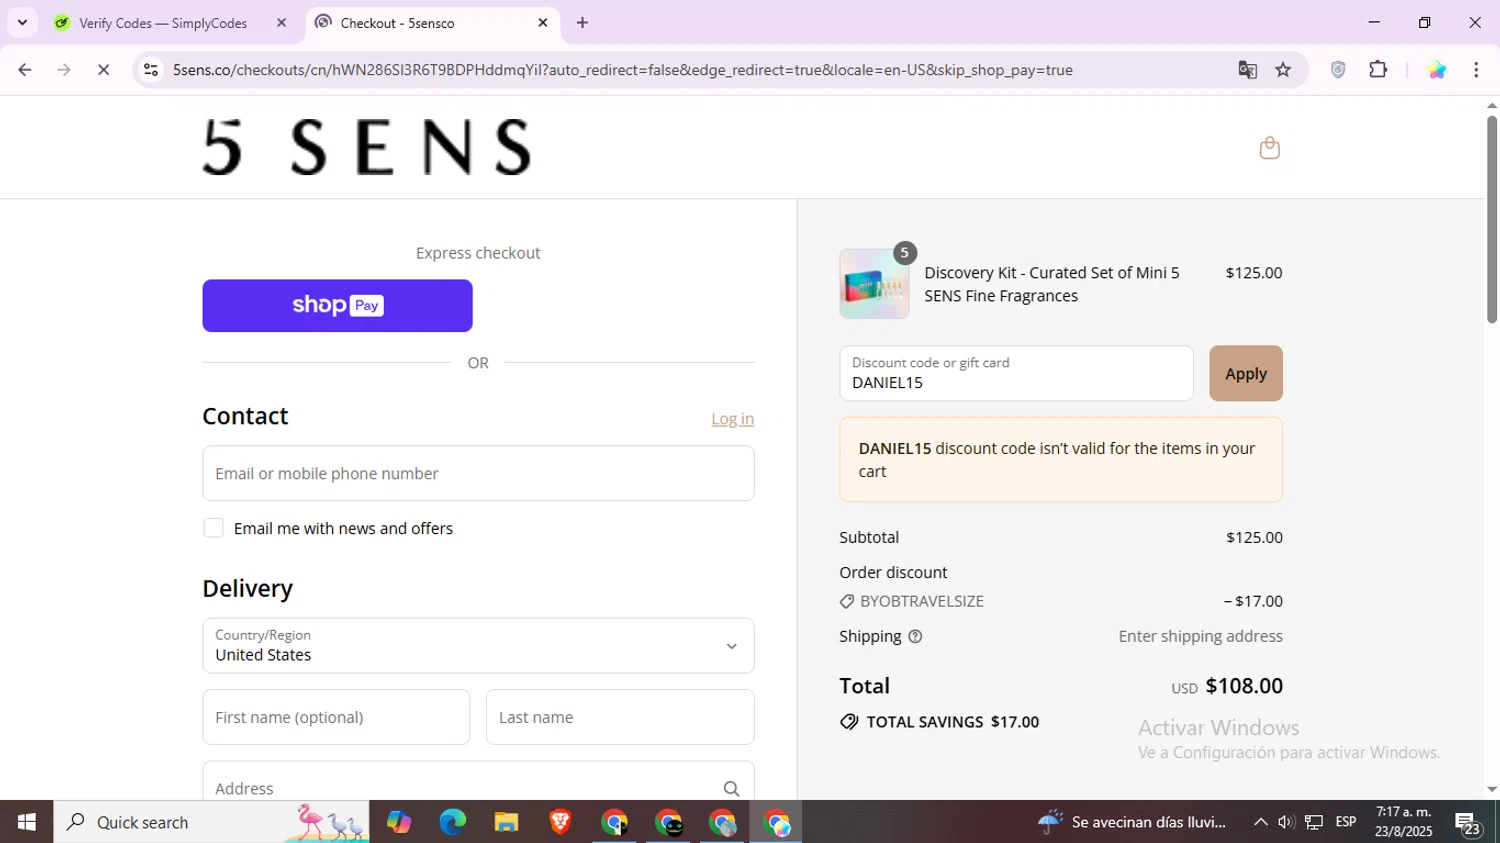
Task: Click the BYOBTRAVELSIZE discount tag icon
Action: click(x=847, y=601)
